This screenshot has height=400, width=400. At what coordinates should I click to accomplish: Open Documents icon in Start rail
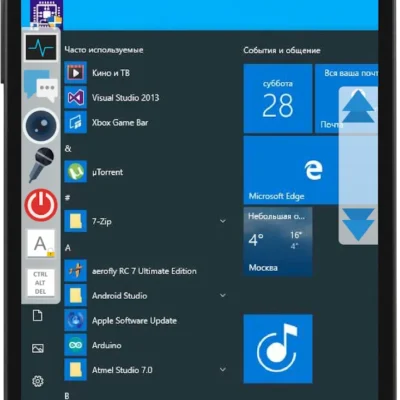click(x=38, y=315)
